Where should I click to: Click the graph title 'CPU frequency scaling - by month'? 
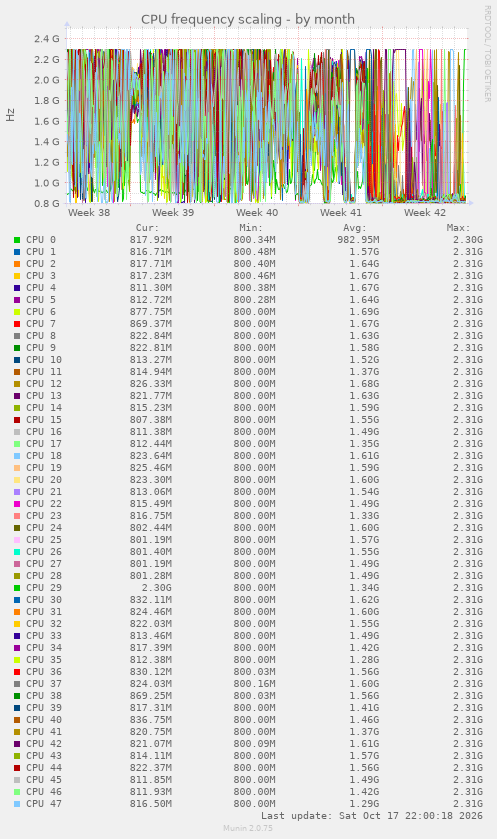point(248,19)
